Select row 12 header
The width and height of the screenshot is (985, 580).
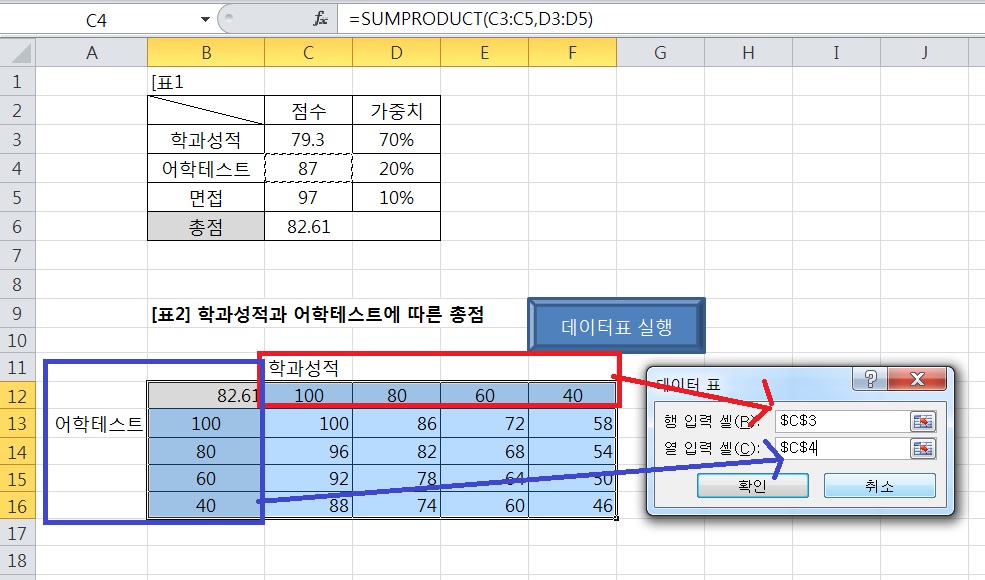[x=18, y=396]
